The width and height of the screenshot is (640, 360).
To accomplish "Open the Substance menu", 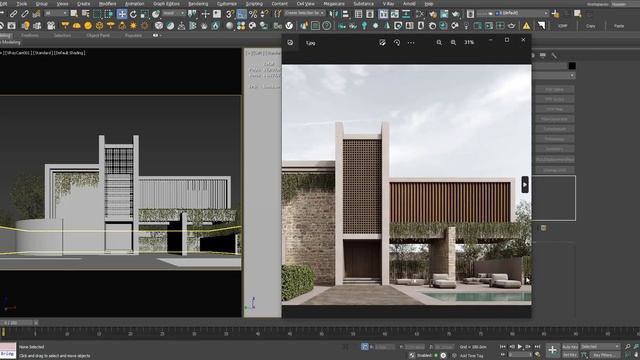I will 363,4.
